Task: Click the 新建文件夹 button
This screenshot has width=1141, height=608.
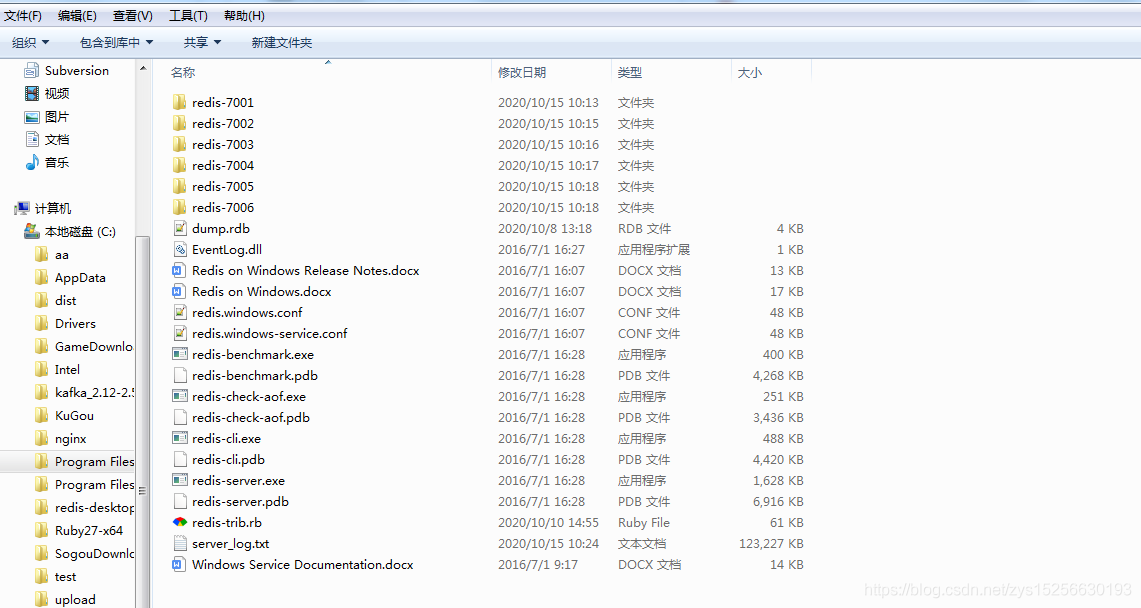Action: coord(282,43)
